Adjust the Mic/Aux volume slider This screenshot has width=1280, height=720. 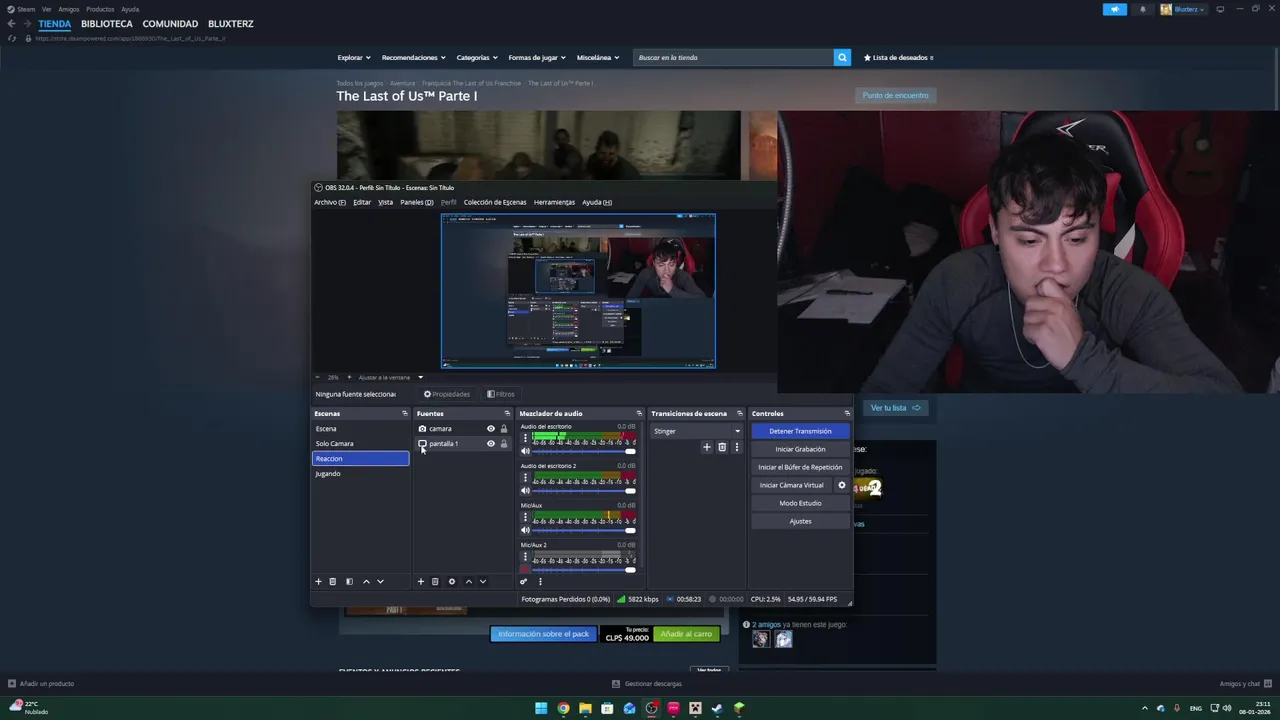[x=584, y=530]
